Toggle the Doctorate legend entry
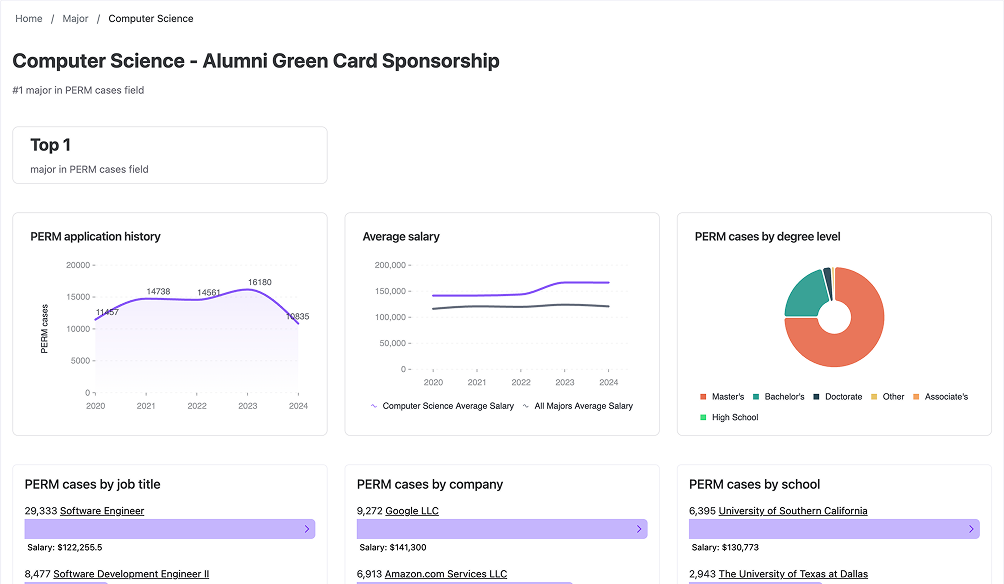The width and height of the screenshot is (1004, 584). (x=837, y=397)
